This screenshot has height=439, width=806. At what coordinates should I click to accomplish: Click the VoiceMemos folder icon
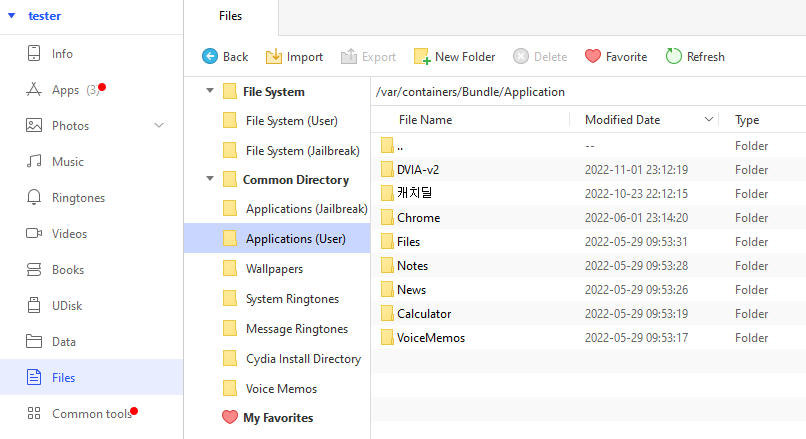pos(387,337)
